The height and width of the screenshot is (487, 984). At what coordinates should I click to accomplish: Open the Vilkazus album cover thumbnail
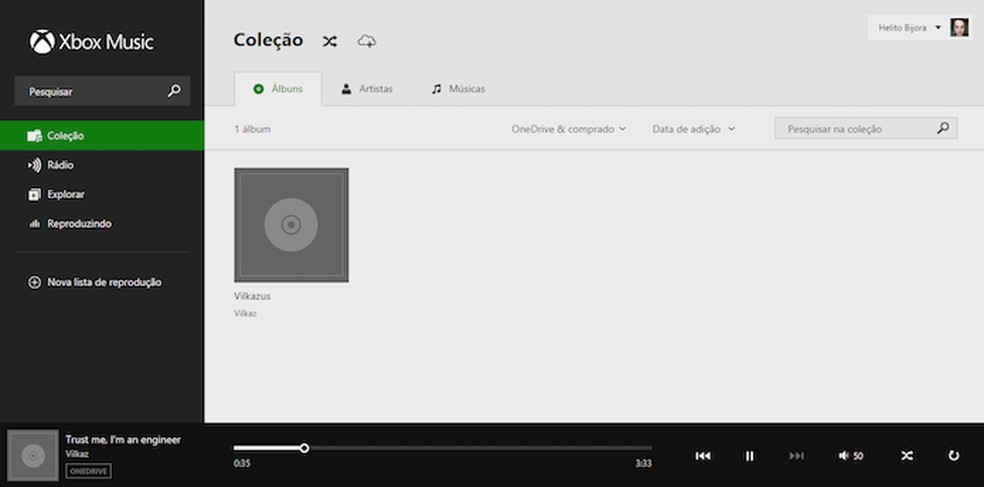pyautogui.click(x=291, y=225)
